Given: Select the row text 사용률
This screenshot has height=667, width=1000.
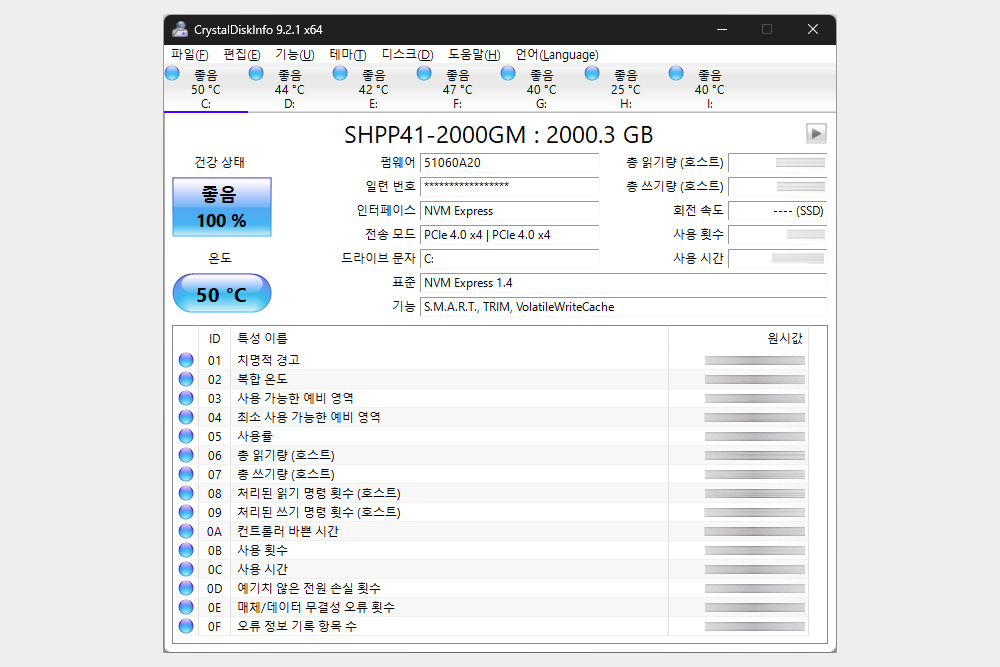Looking at the screenshot, I should point(254,436).
